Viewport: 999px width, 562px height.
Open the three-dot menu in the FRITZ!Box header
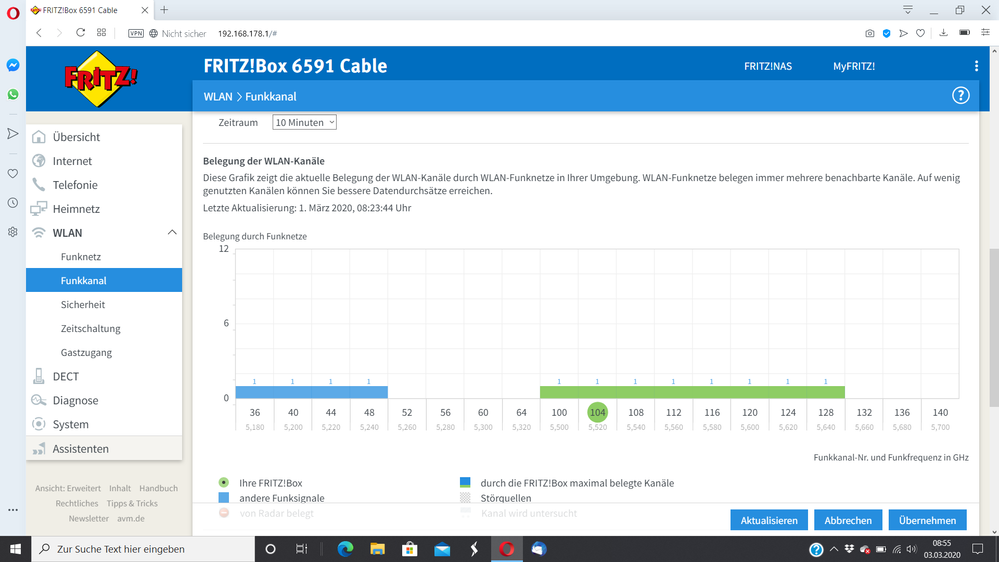[x=976, y=66]
